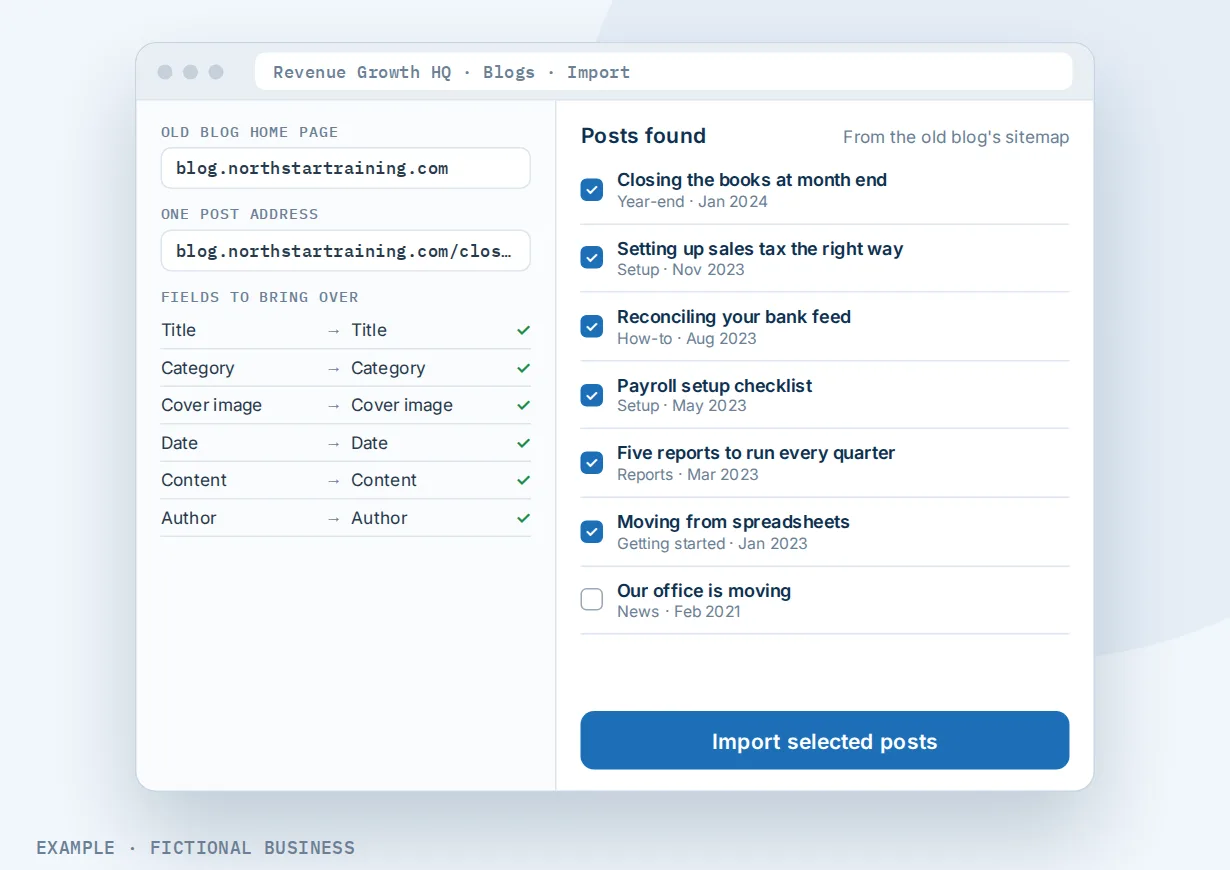Image resolution: width=1230 pixels, height=870 pixels.
Task: Click the 'Payroll setup checklist' post title
Action: 714,386
